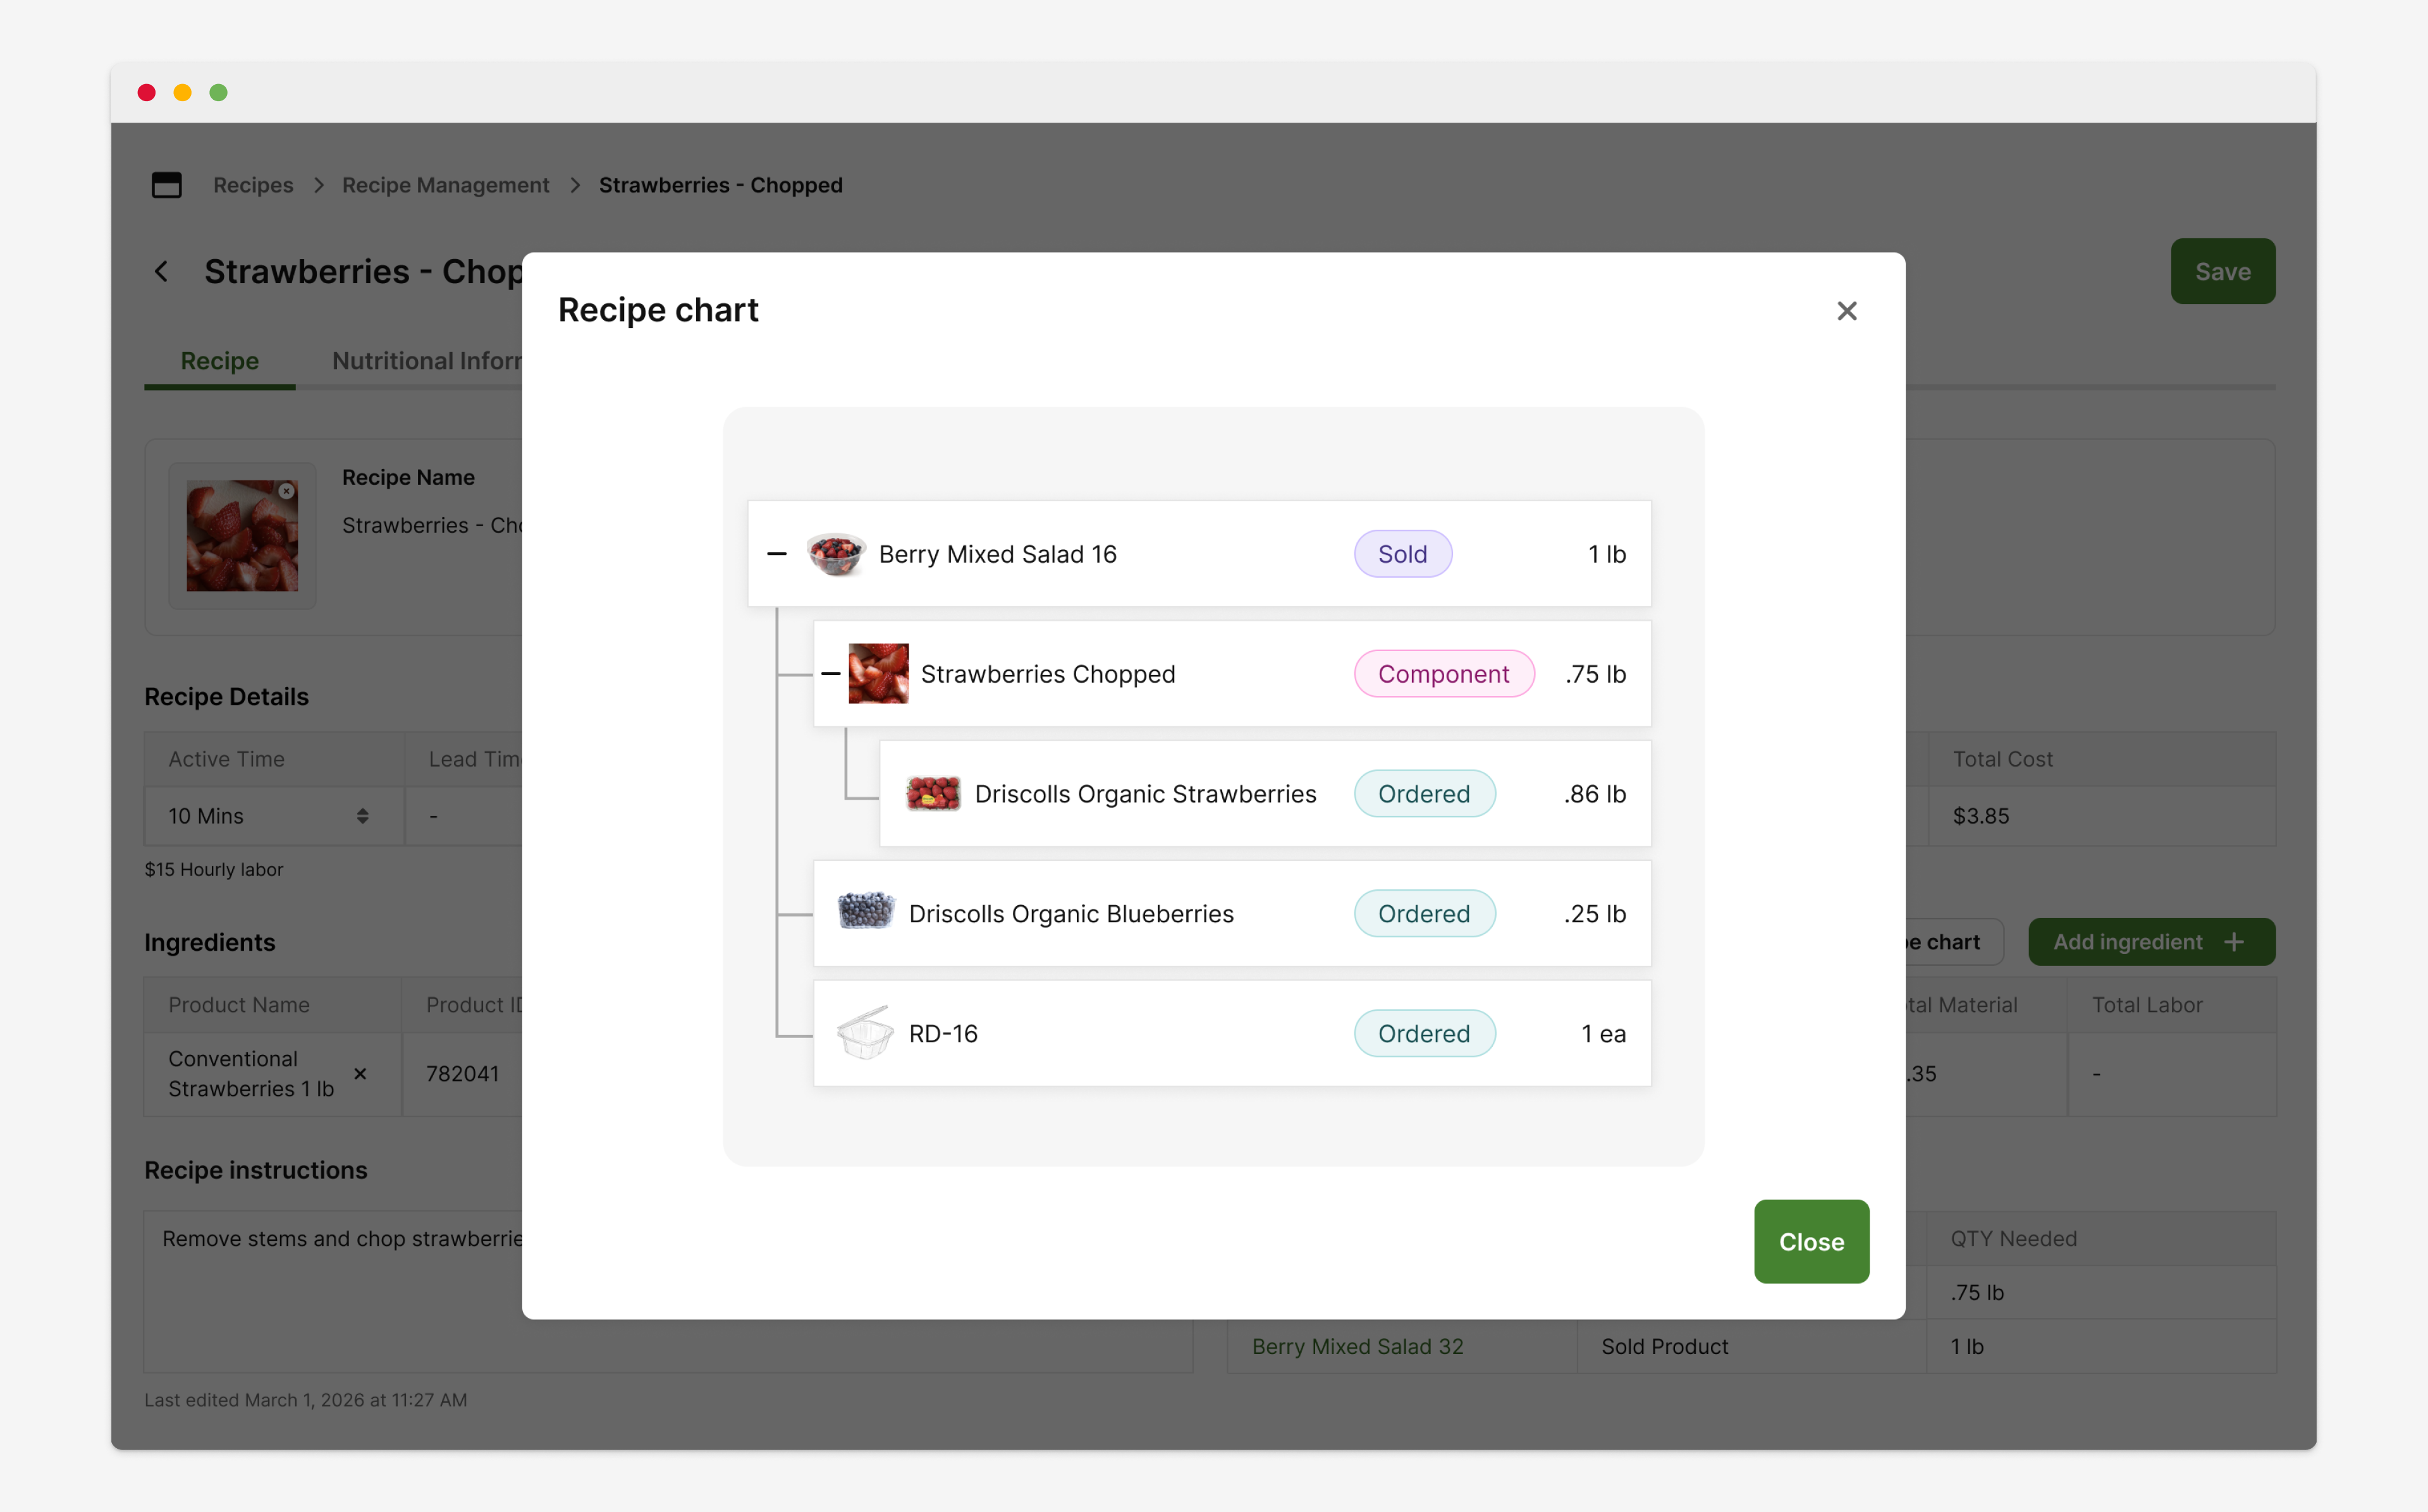
Task: Open the Recipe Management breadcrumb link
Action: tap(445, 185)
